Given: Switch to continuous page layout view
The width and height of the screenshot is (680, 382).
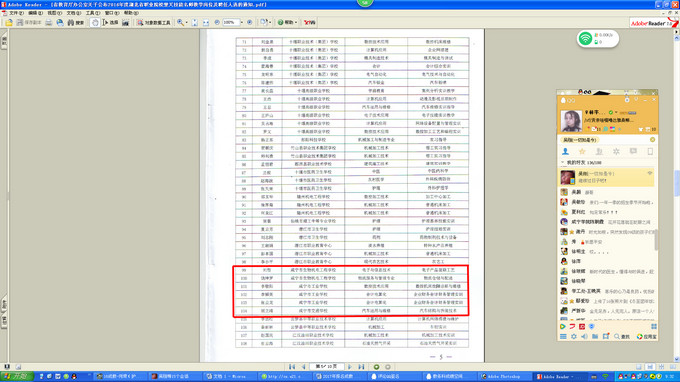Looking at the screenshot, I should [x=650, y=367].
